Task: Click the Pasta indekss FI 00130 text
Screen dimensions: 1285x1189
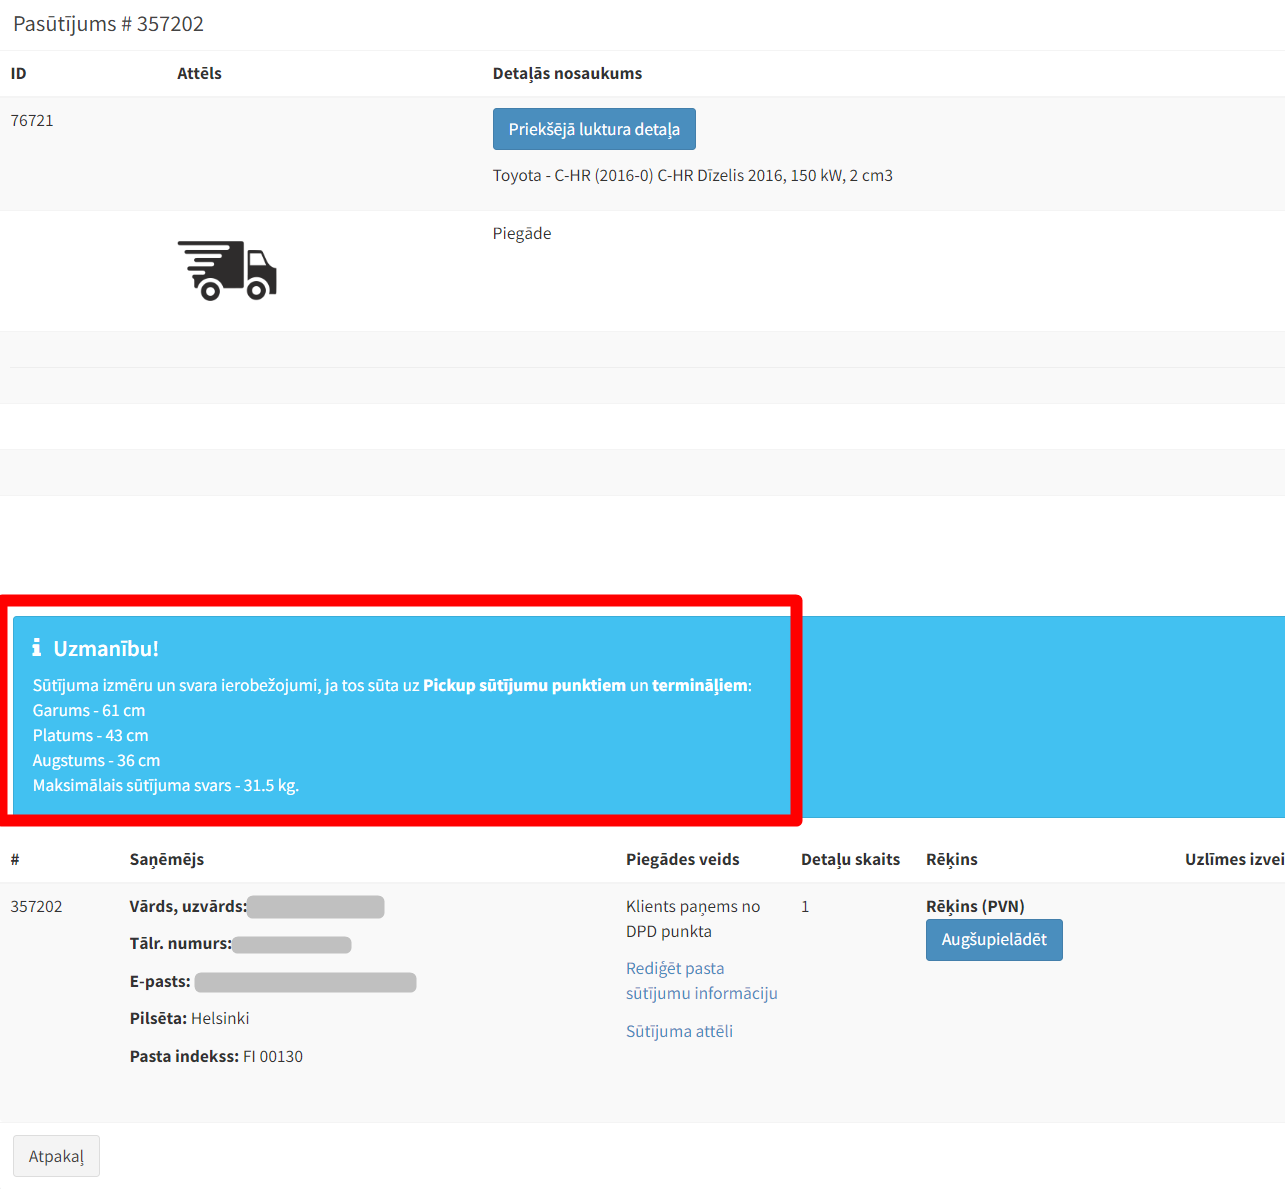Action: tap(216, 1056)
